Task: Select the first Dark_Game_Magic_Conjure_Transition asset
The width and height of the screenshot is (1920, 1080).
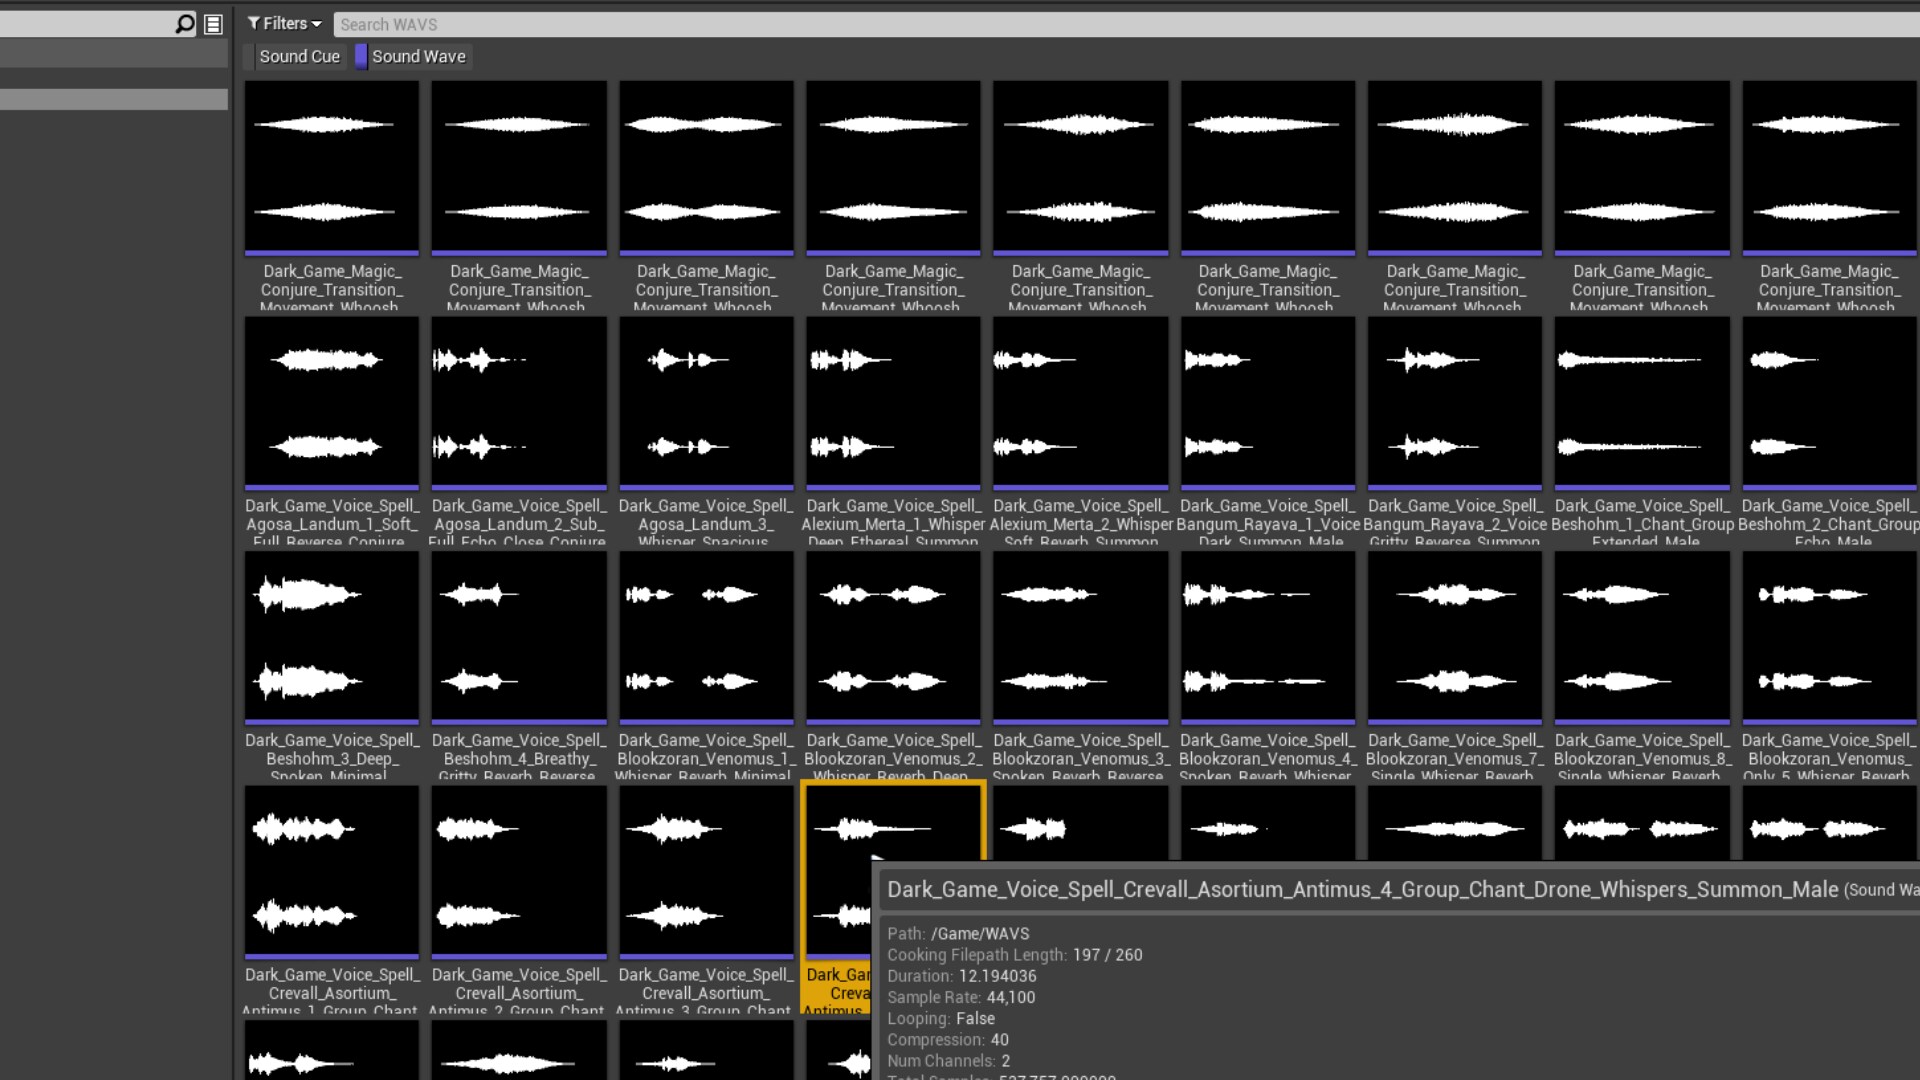Action: (331, 166)
